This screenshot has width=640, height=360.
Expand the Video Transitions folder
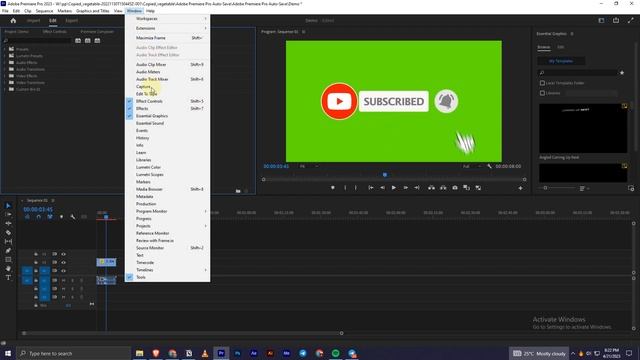(x=5, y=82)
